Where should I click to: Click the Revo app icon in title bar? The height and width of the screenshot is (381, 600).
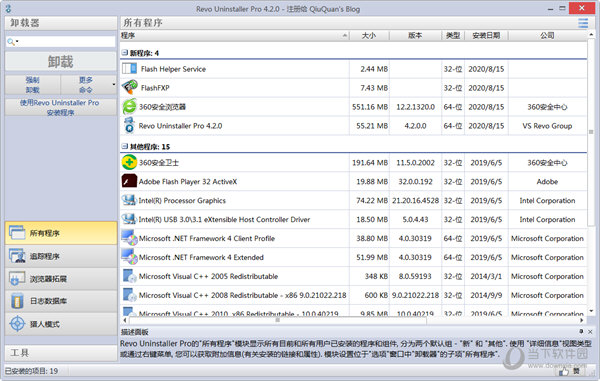pos(8,8)
